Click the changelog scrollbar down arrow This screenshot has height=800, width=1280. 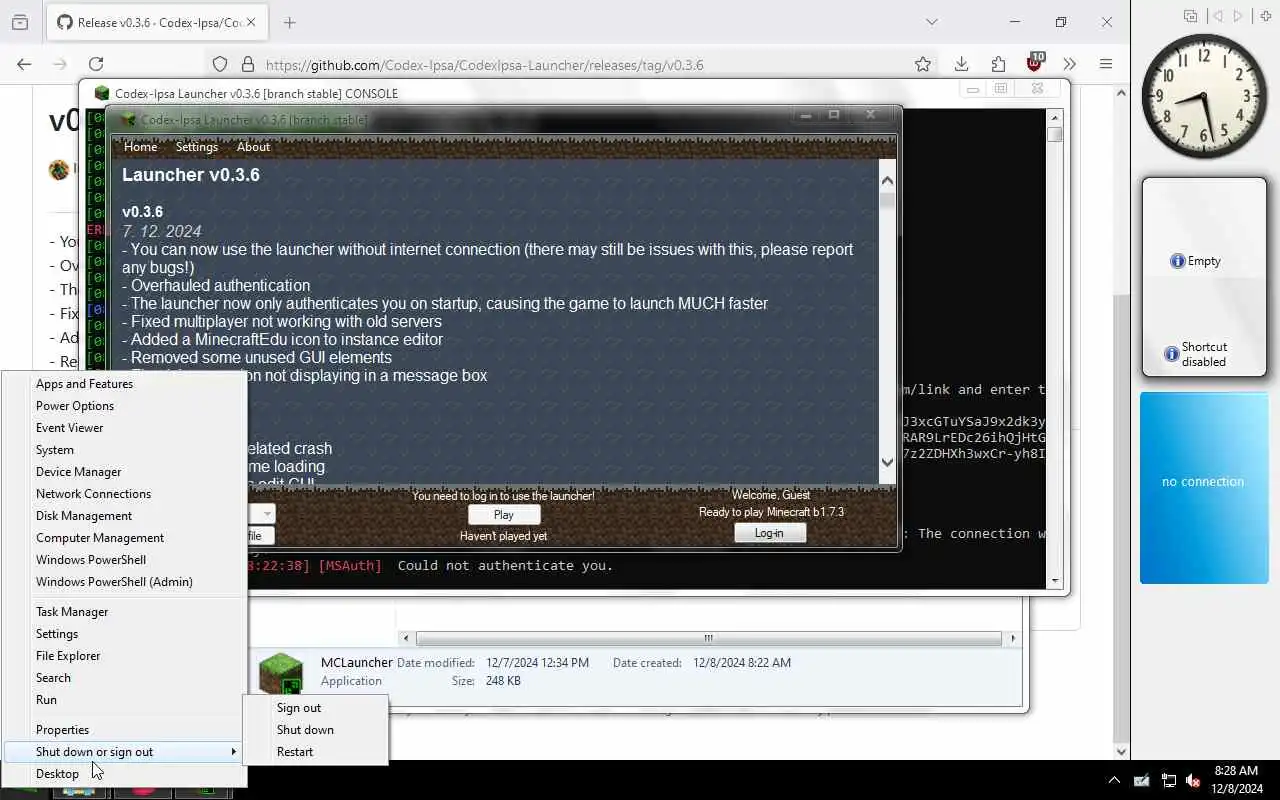coord(887,462)
